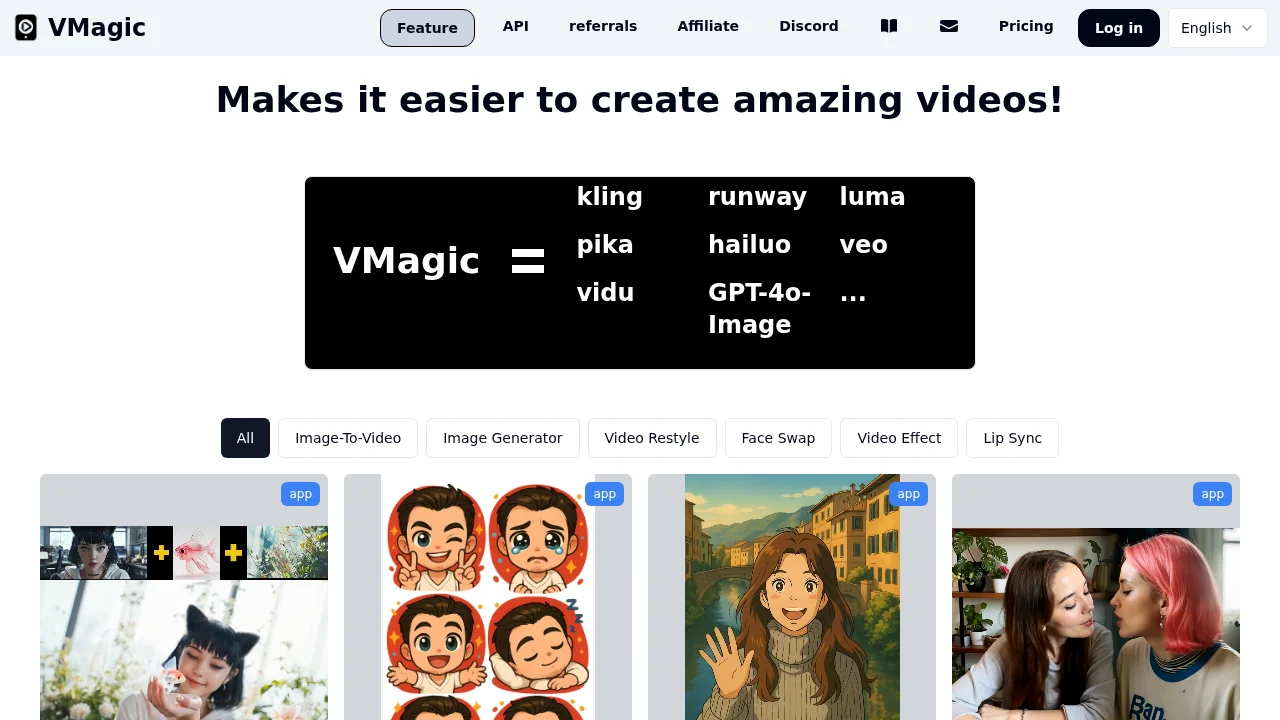Viewport: 1280px width, 720px height.
Task: Open the API menu item
Action: click(x=515, y=26)
